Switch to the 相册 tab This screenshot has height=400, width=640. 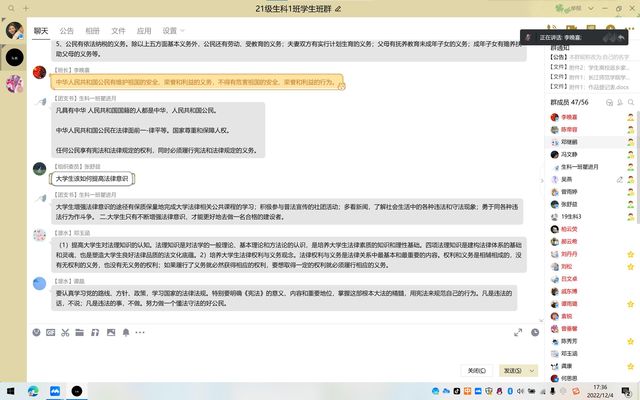click(92, 31)
